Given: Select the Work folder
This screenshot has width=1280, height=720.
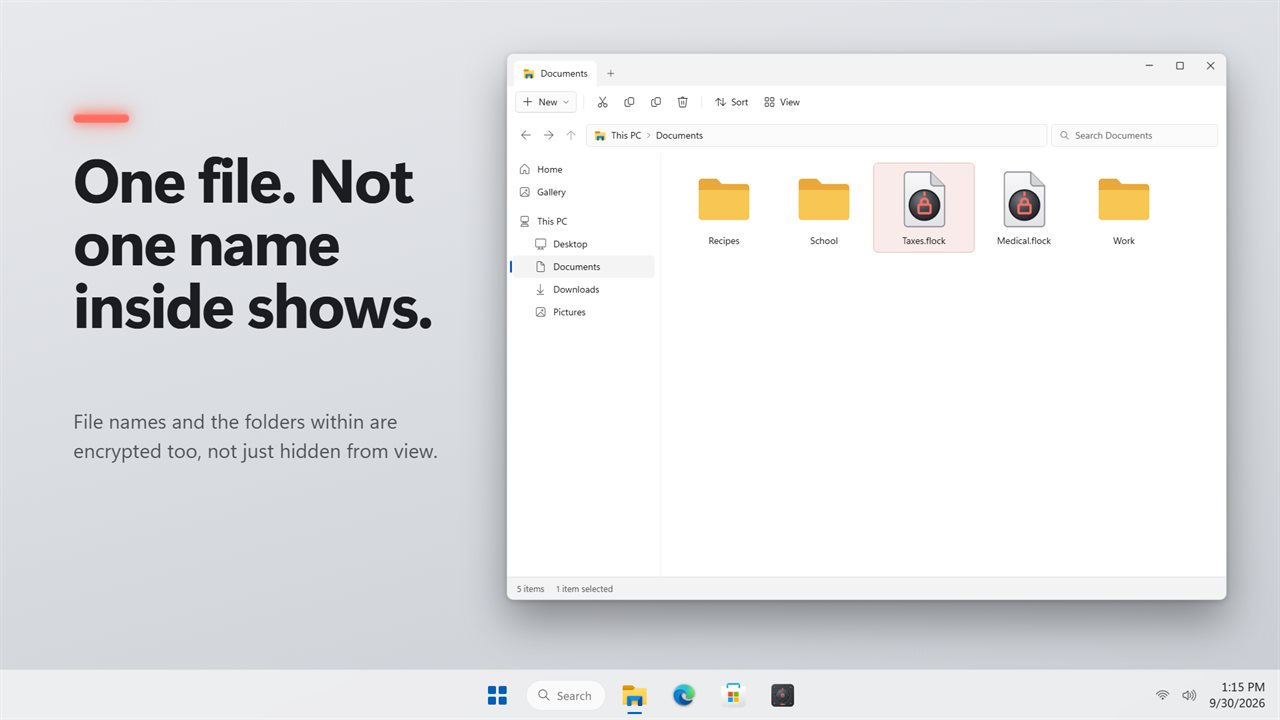Looking at the screenshot, I should pyautogui.click(x=1124, y=208).
